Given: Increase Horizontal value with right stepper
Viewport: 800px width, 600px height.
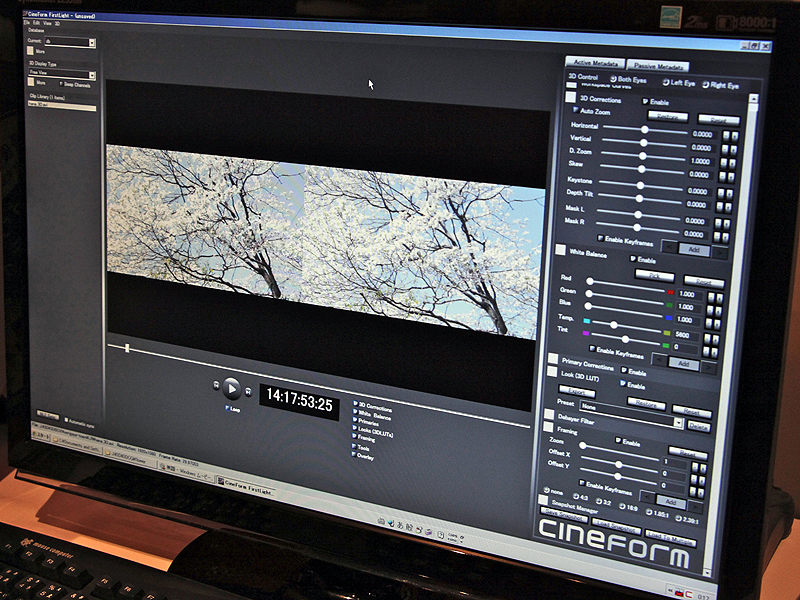Looking at the screenshot, I should [735, 136].
